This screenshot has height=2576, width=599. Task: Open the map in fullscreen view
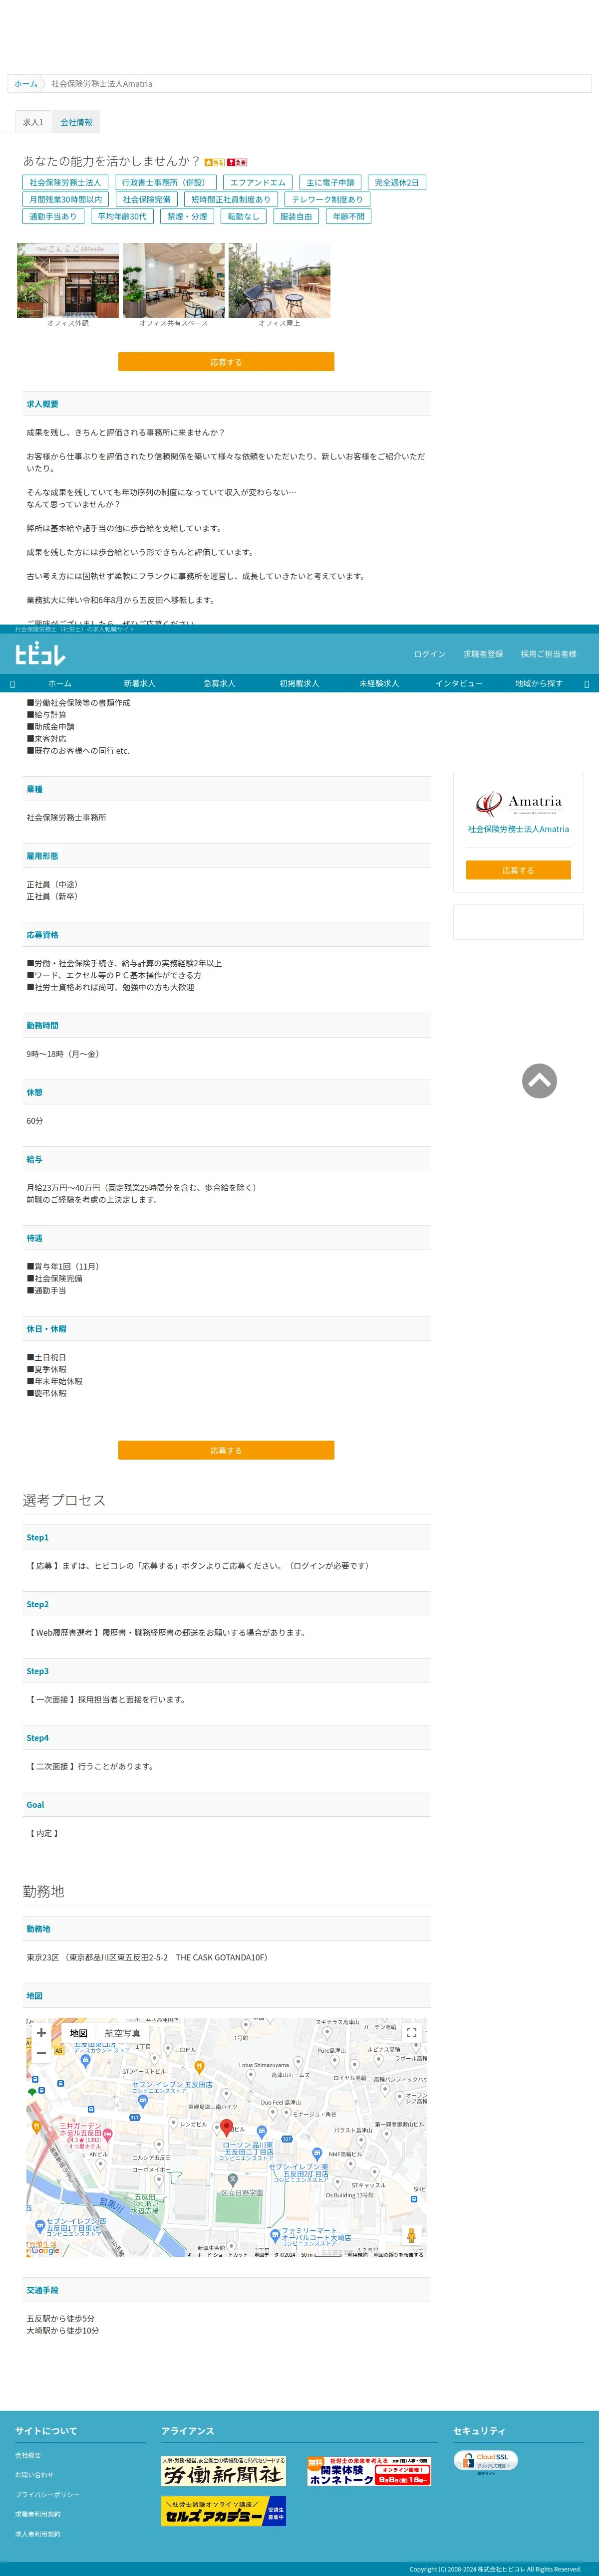pos(411,2033)
